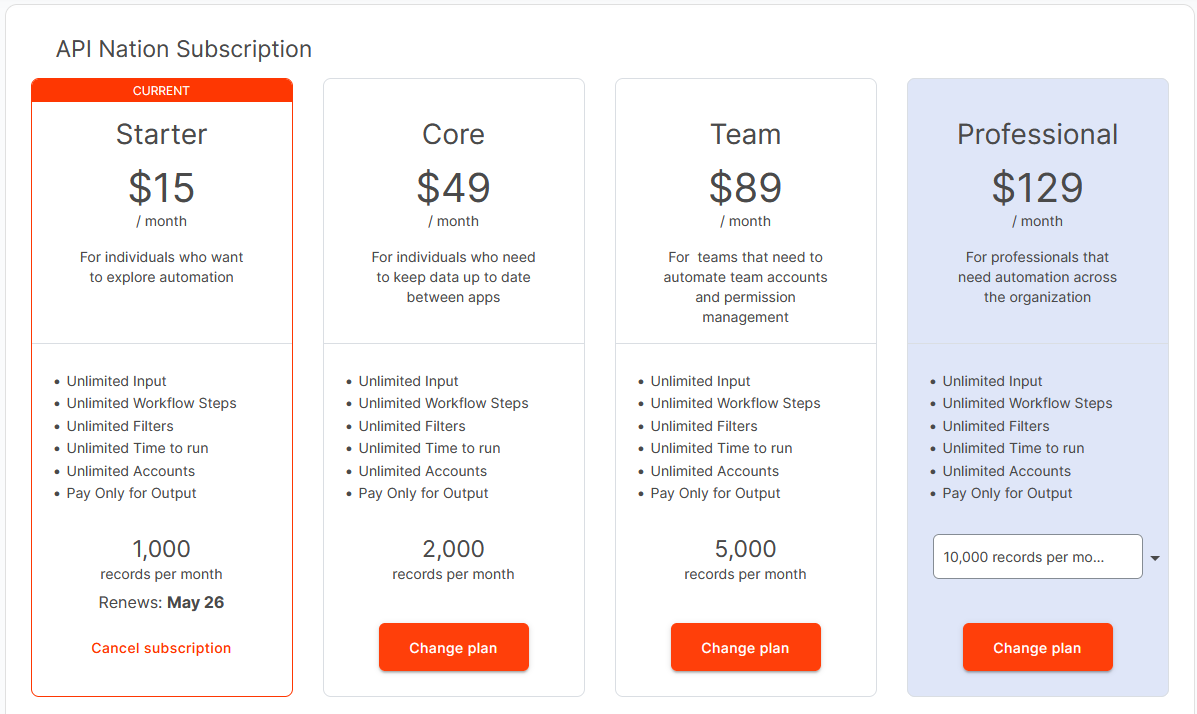Click the API Nation Subscription heading
This screenshot has height=714, width=1197.
click(x=184, y=48)
